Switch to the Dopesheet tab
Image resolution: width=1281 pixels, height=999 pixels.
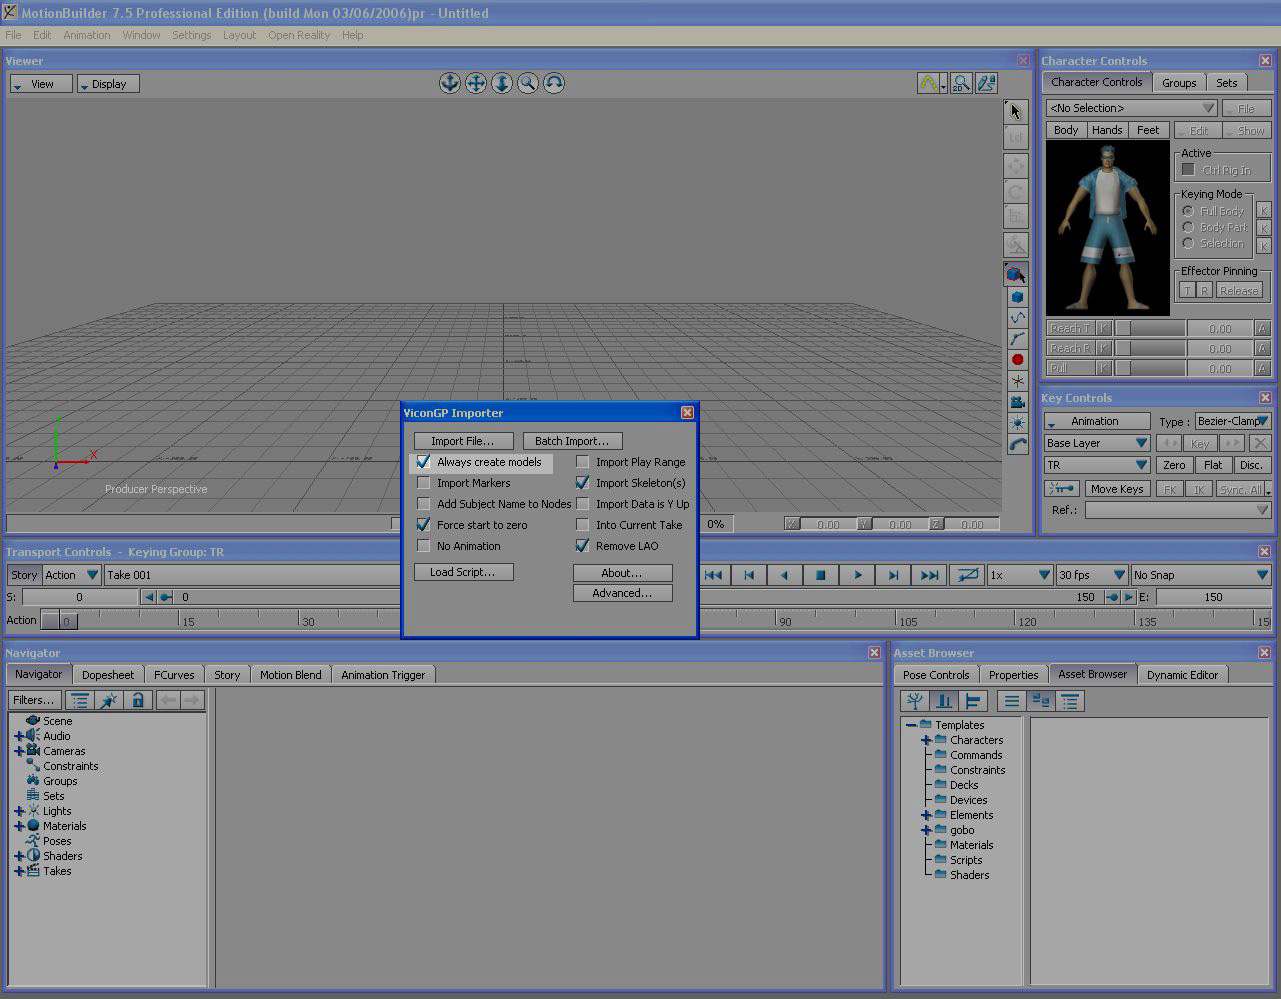108,675
